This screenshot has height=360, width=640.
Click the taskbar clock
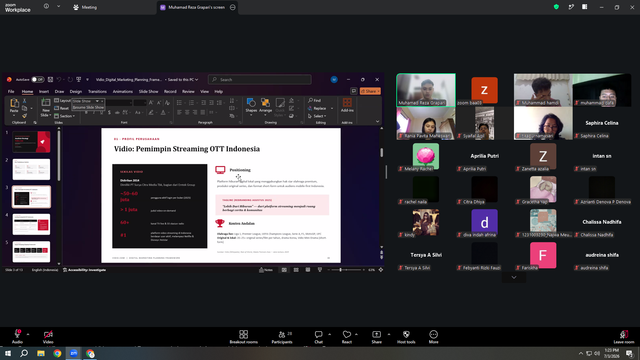click(611, 353)
